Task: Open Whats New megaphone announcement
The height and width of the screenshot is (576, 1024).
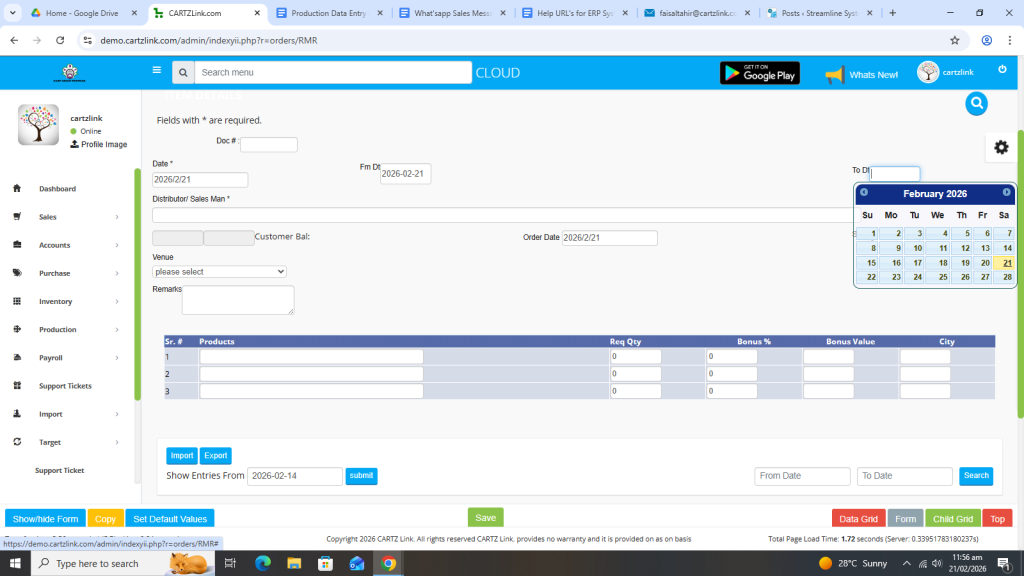Action: (x=861, y=75)
